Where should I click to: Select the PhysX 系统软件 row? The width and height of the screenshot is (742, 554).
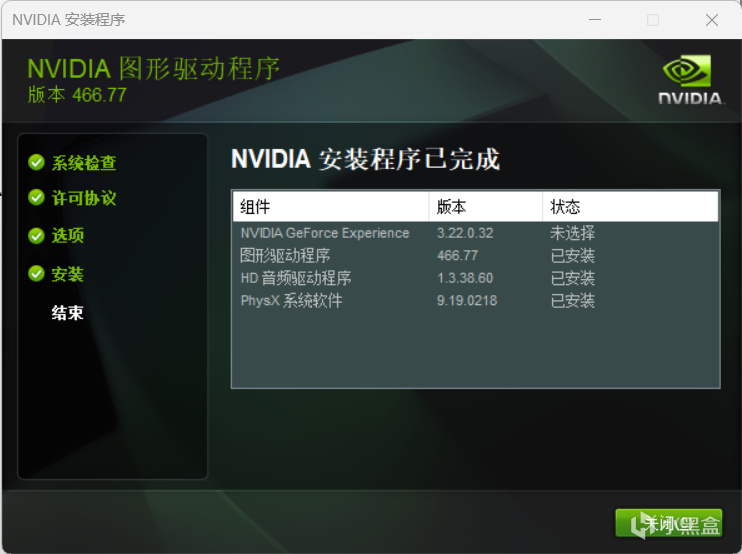pyautogui.click(x=476, y=300)
